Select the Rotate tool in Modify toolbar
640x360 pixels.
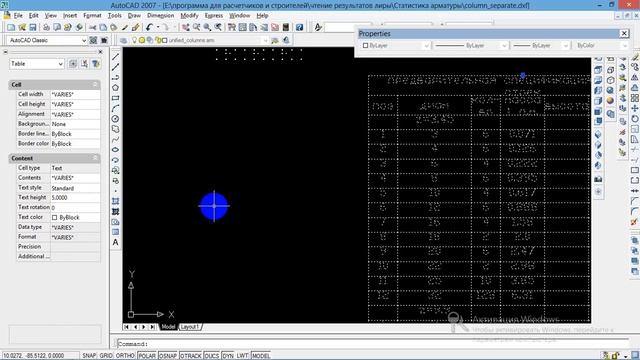pos(635,119)
